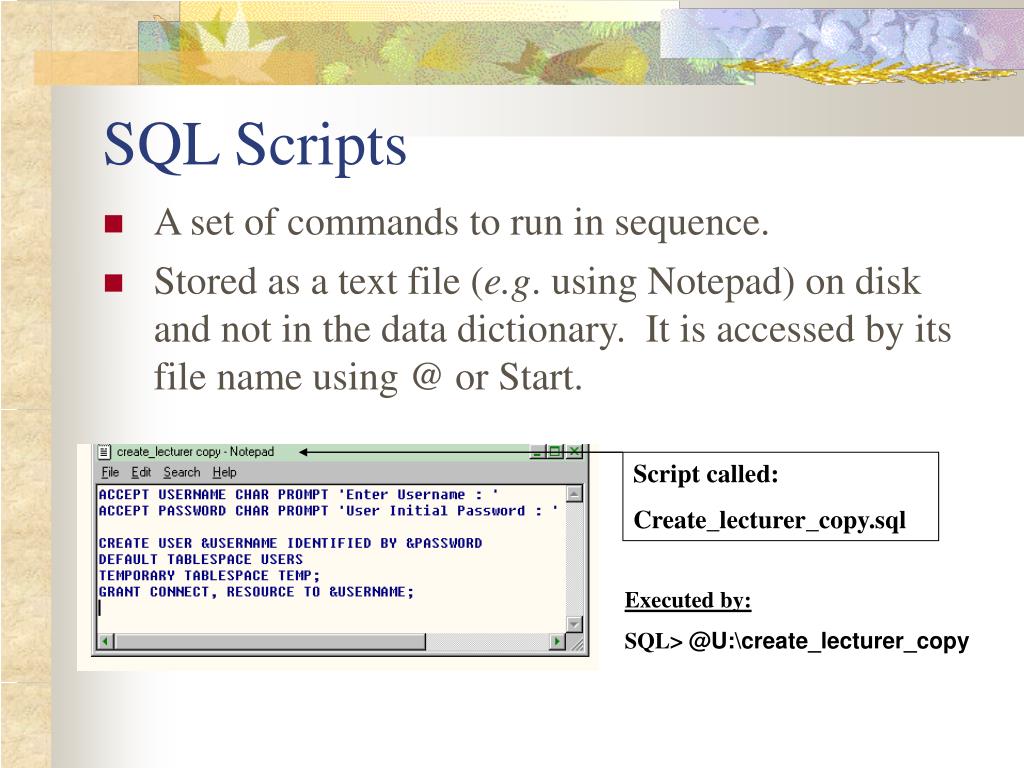The image size is (1024, 768).
Task: Click the 'DEFAULT TABLESPACE USERS' line
Action: [200, 560]
